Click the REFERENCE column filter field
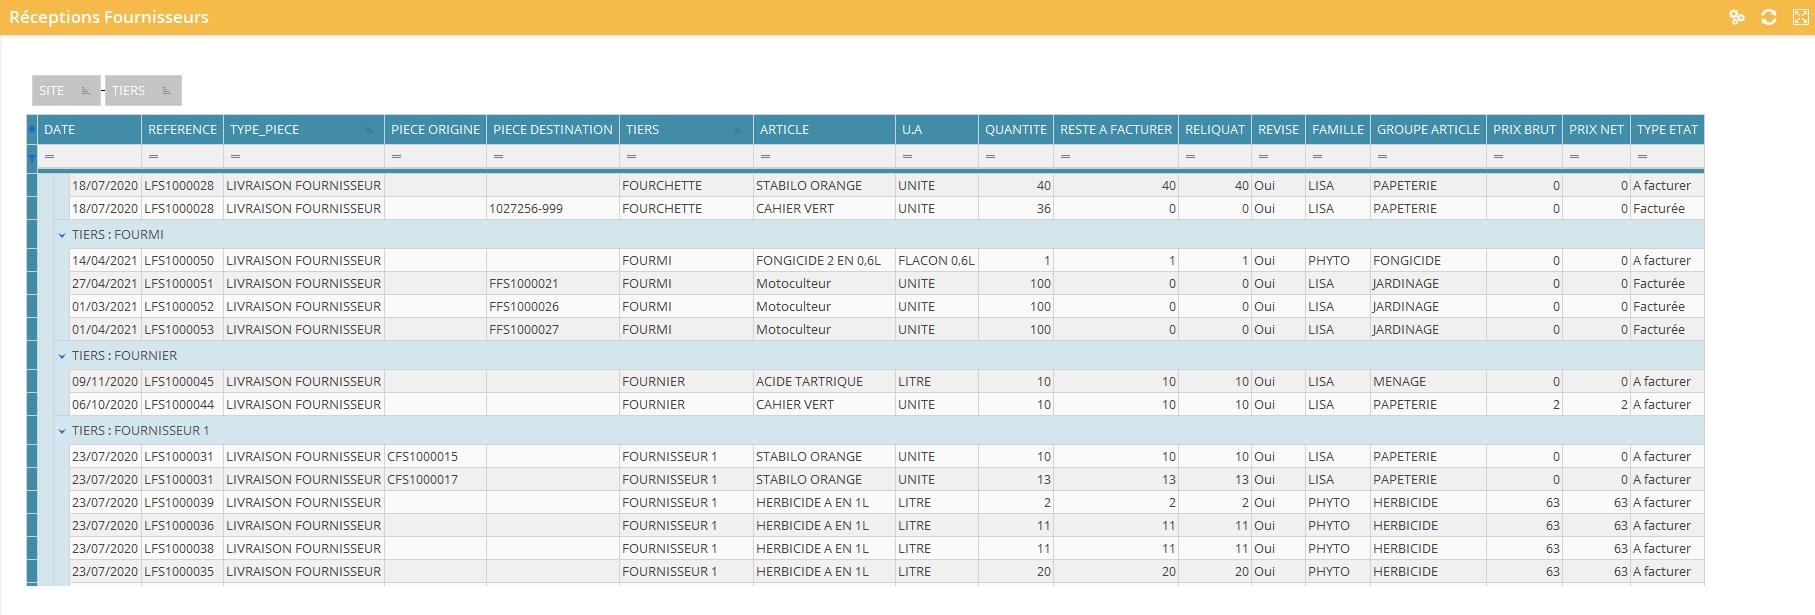The height and width of the screenshot is (615, 1815). pyautogui.click(x=190, y=157)
